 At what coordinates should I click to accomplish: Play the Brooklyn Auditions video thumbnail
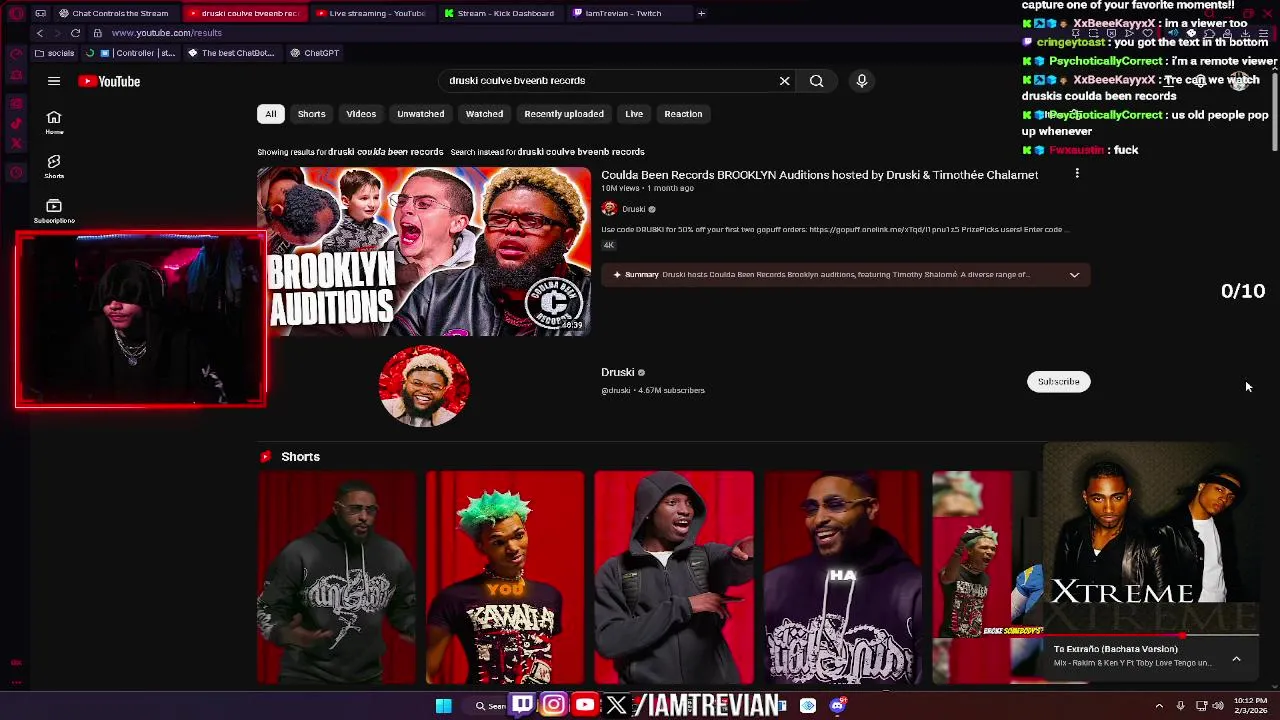(424, 251)
